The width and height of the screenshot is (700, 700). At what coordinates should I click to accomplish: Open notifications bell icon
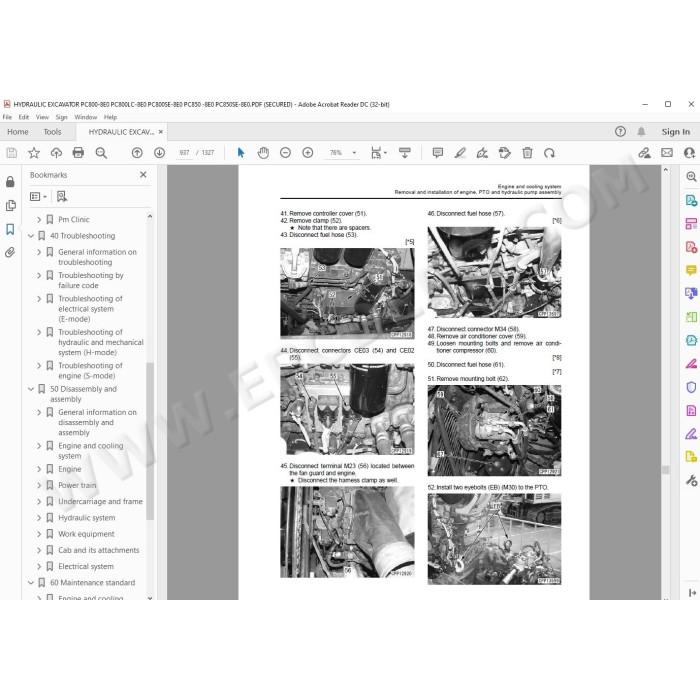point(641,131)
